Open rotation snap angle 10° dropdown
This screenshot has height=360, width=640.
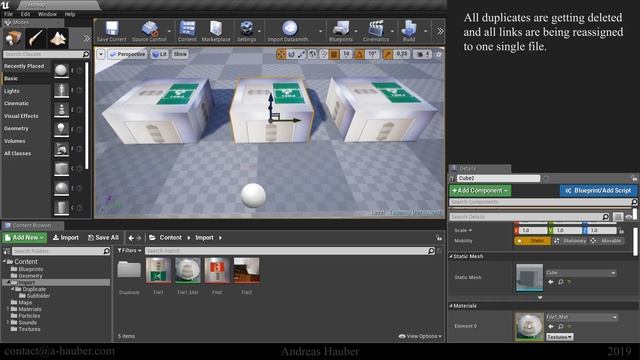(372, 54)
